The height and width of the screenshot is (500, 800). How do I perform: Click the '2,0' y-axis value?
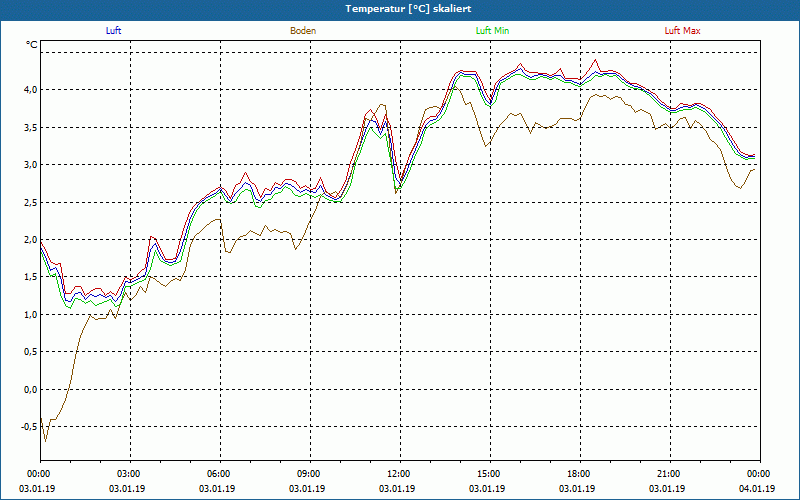pos(31,239)
